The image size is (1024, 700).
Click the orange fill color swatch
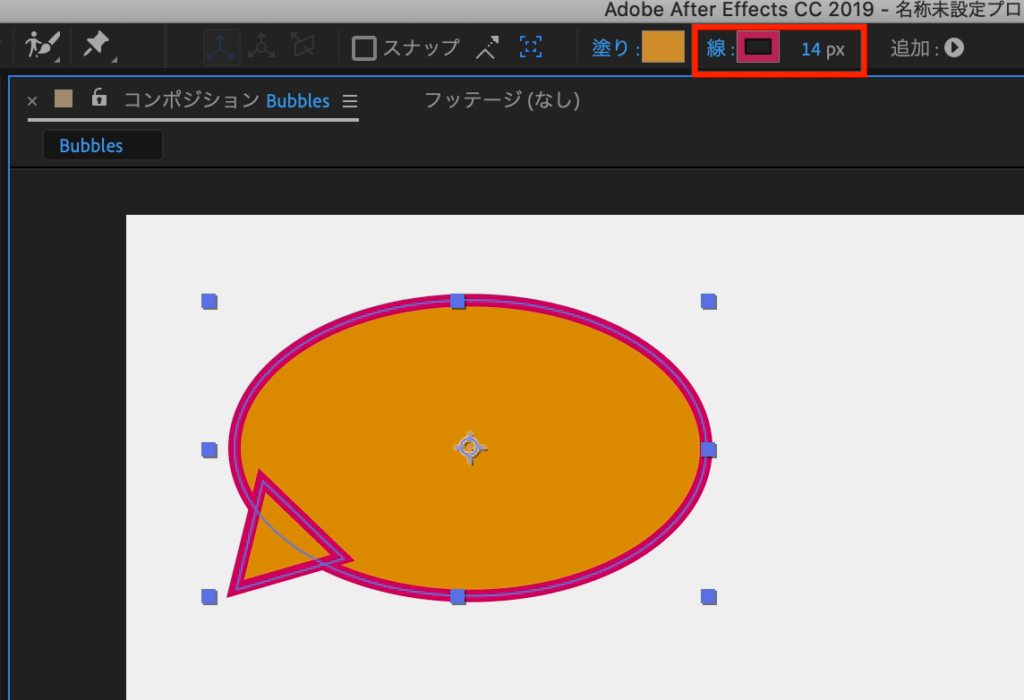coord(663,47)
